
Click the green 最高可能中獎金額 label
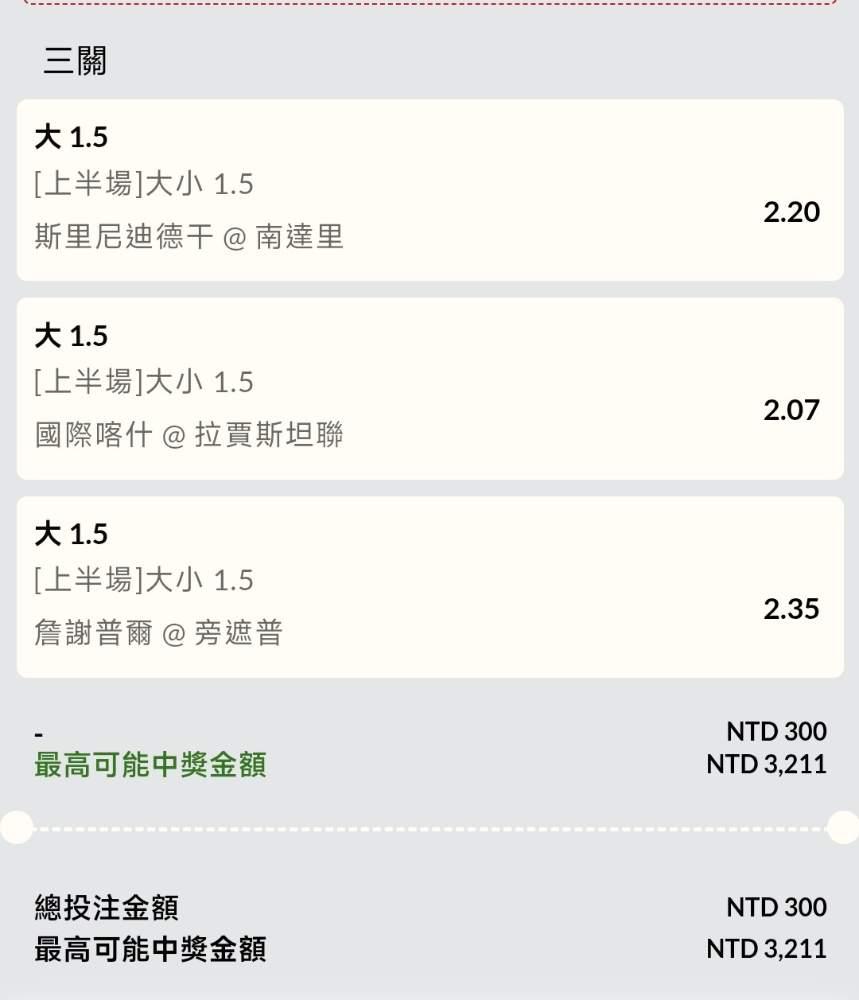[150, 765]
